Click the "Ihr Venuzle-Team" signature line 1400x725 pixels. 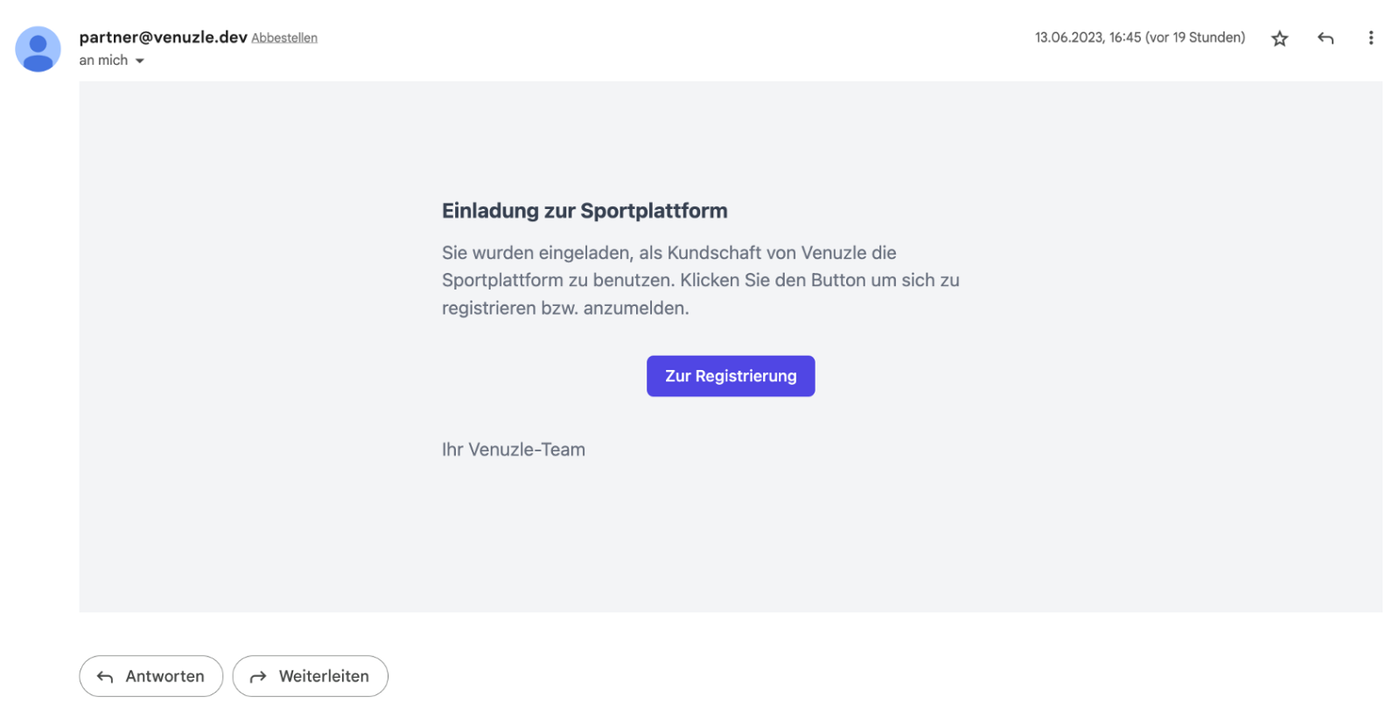513,450
